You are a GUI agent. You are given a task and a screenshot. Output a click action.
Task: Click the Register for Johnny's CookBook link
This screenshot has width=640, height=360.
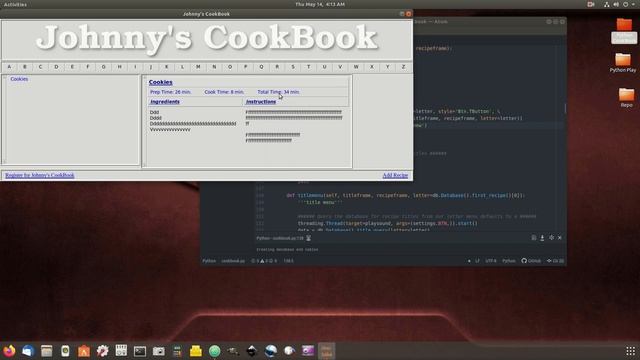pyautogui.click(x=40, y=175)
